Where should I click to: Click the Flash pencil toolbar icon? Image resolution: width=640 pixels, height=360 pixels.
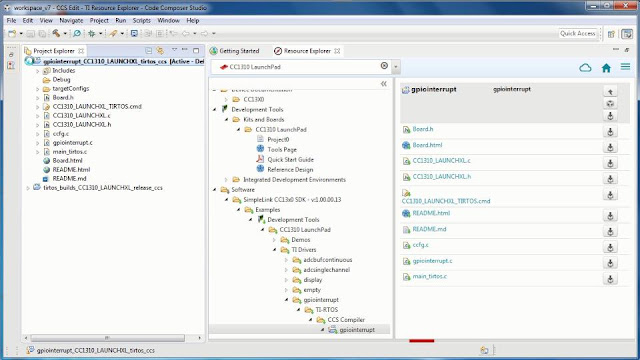[113, 33]
